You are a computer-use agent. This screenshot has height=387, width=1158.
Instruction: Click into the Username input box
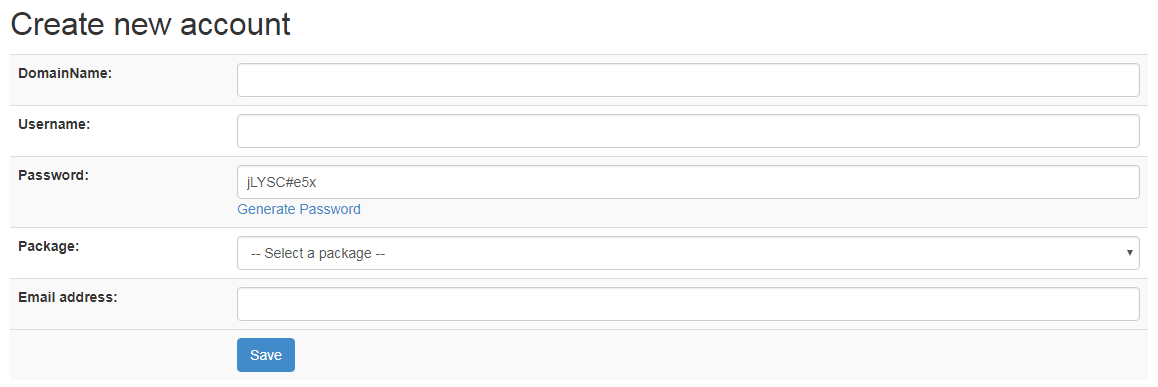point(688,131)
